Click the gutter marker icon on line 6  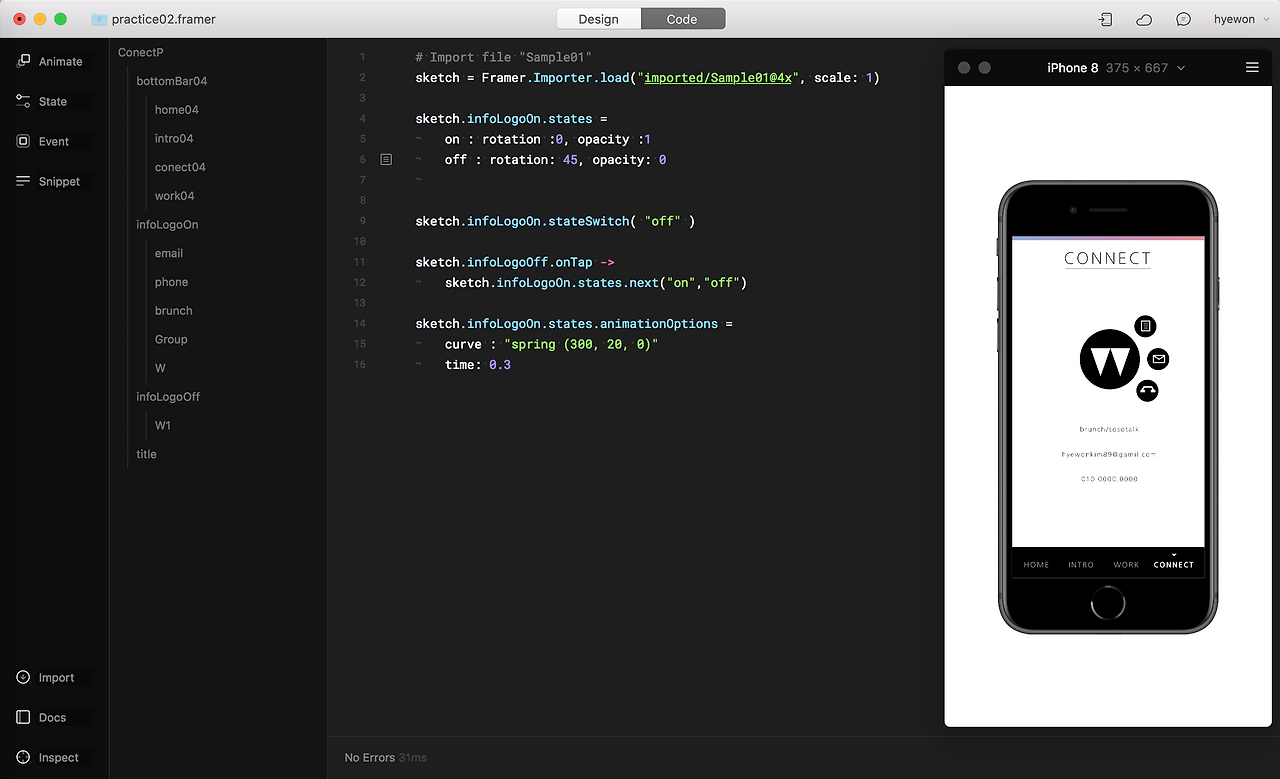pos(386,159)
